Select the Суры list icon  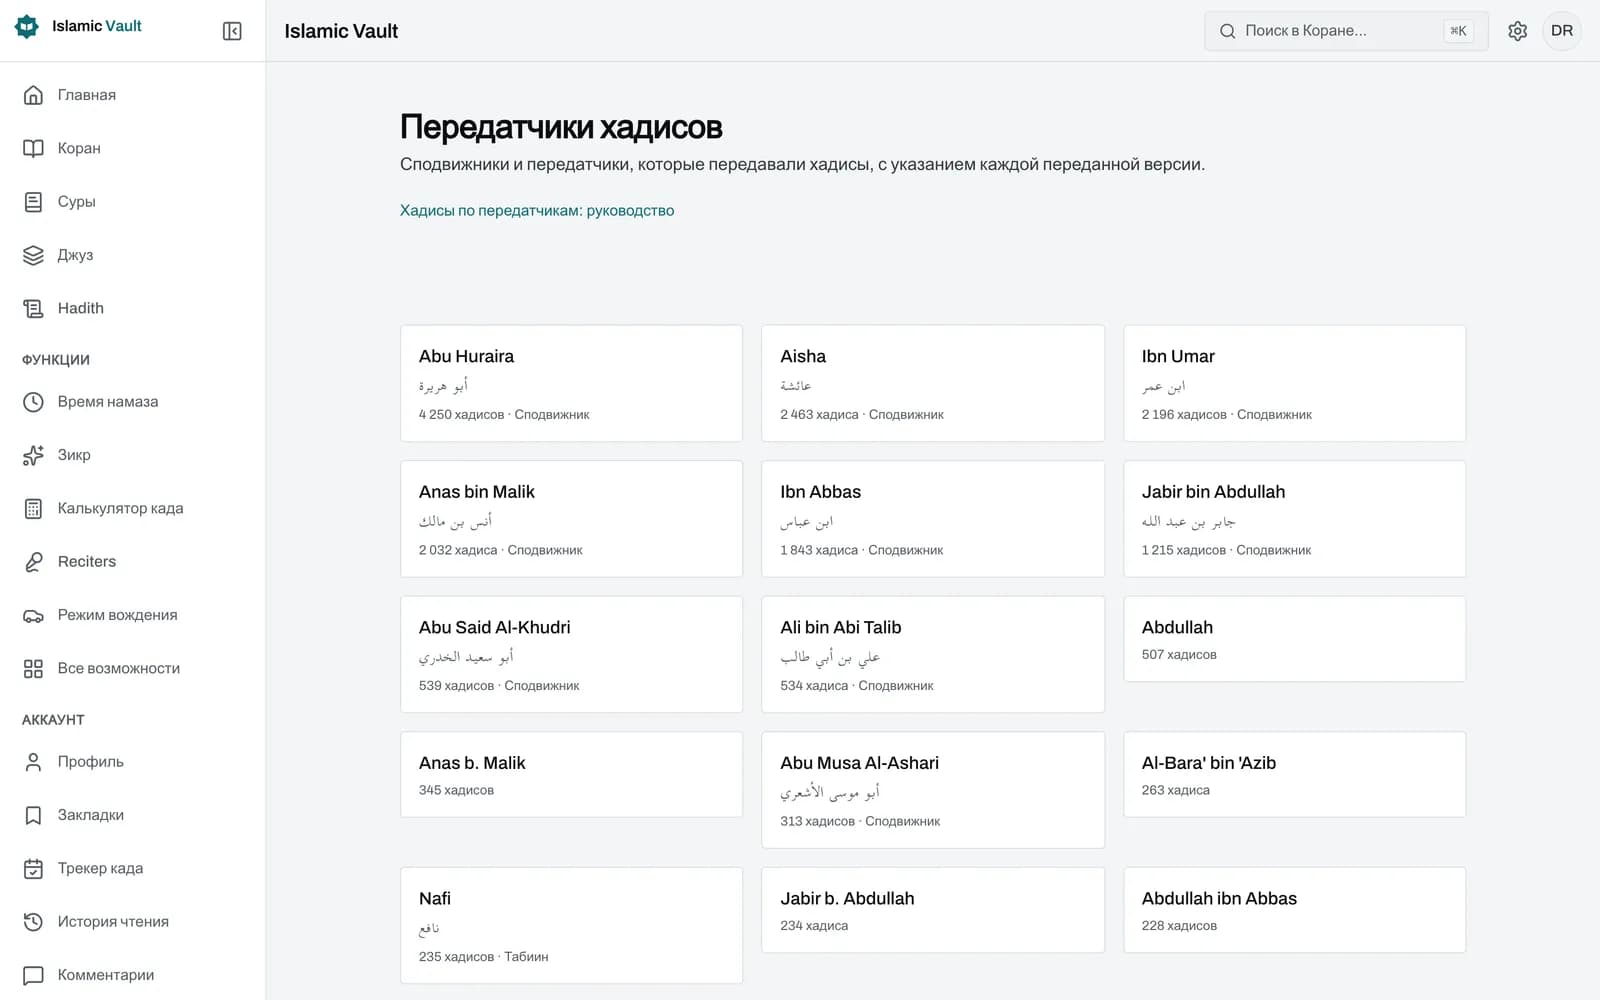(33, 202)
